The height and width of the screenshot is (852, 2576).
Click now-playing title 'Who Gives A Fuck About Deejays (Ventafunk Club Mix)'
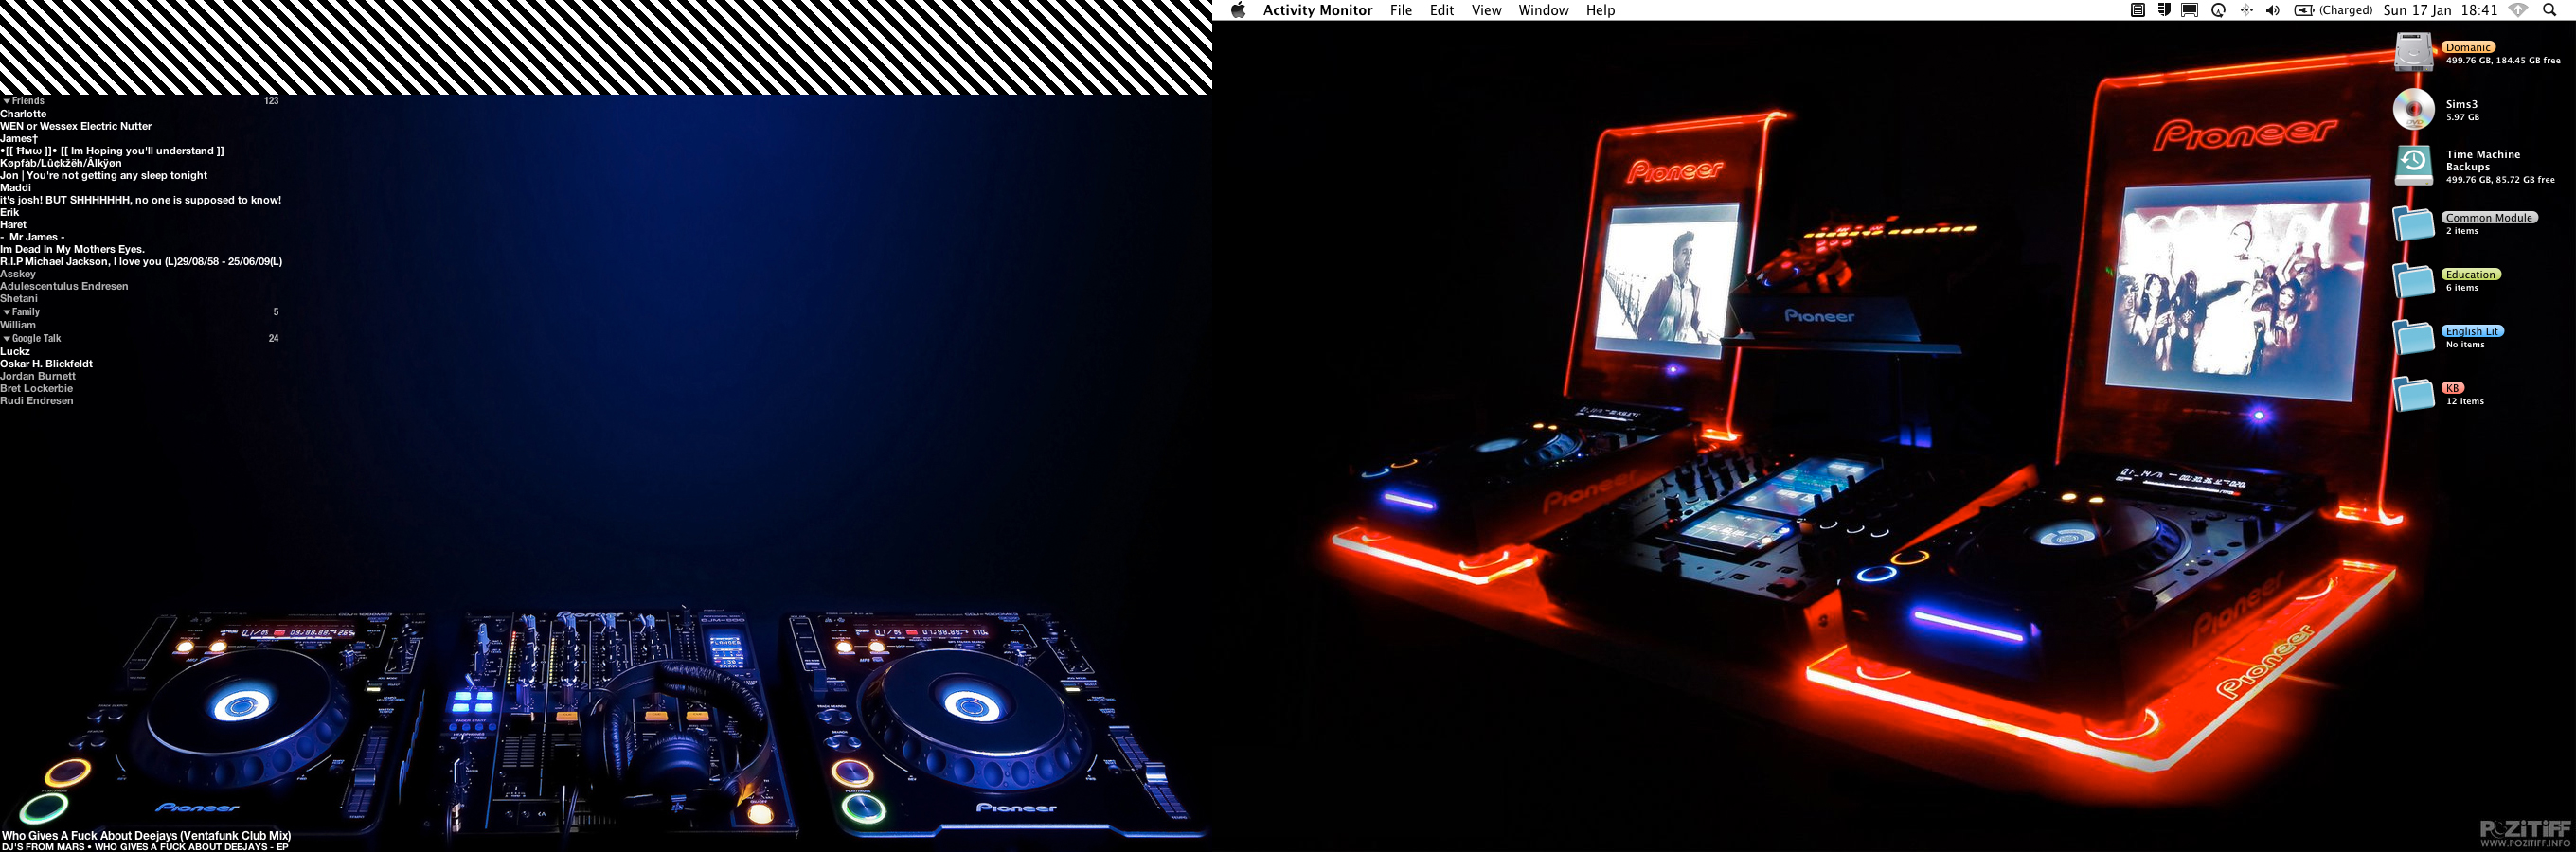(147, 835)
